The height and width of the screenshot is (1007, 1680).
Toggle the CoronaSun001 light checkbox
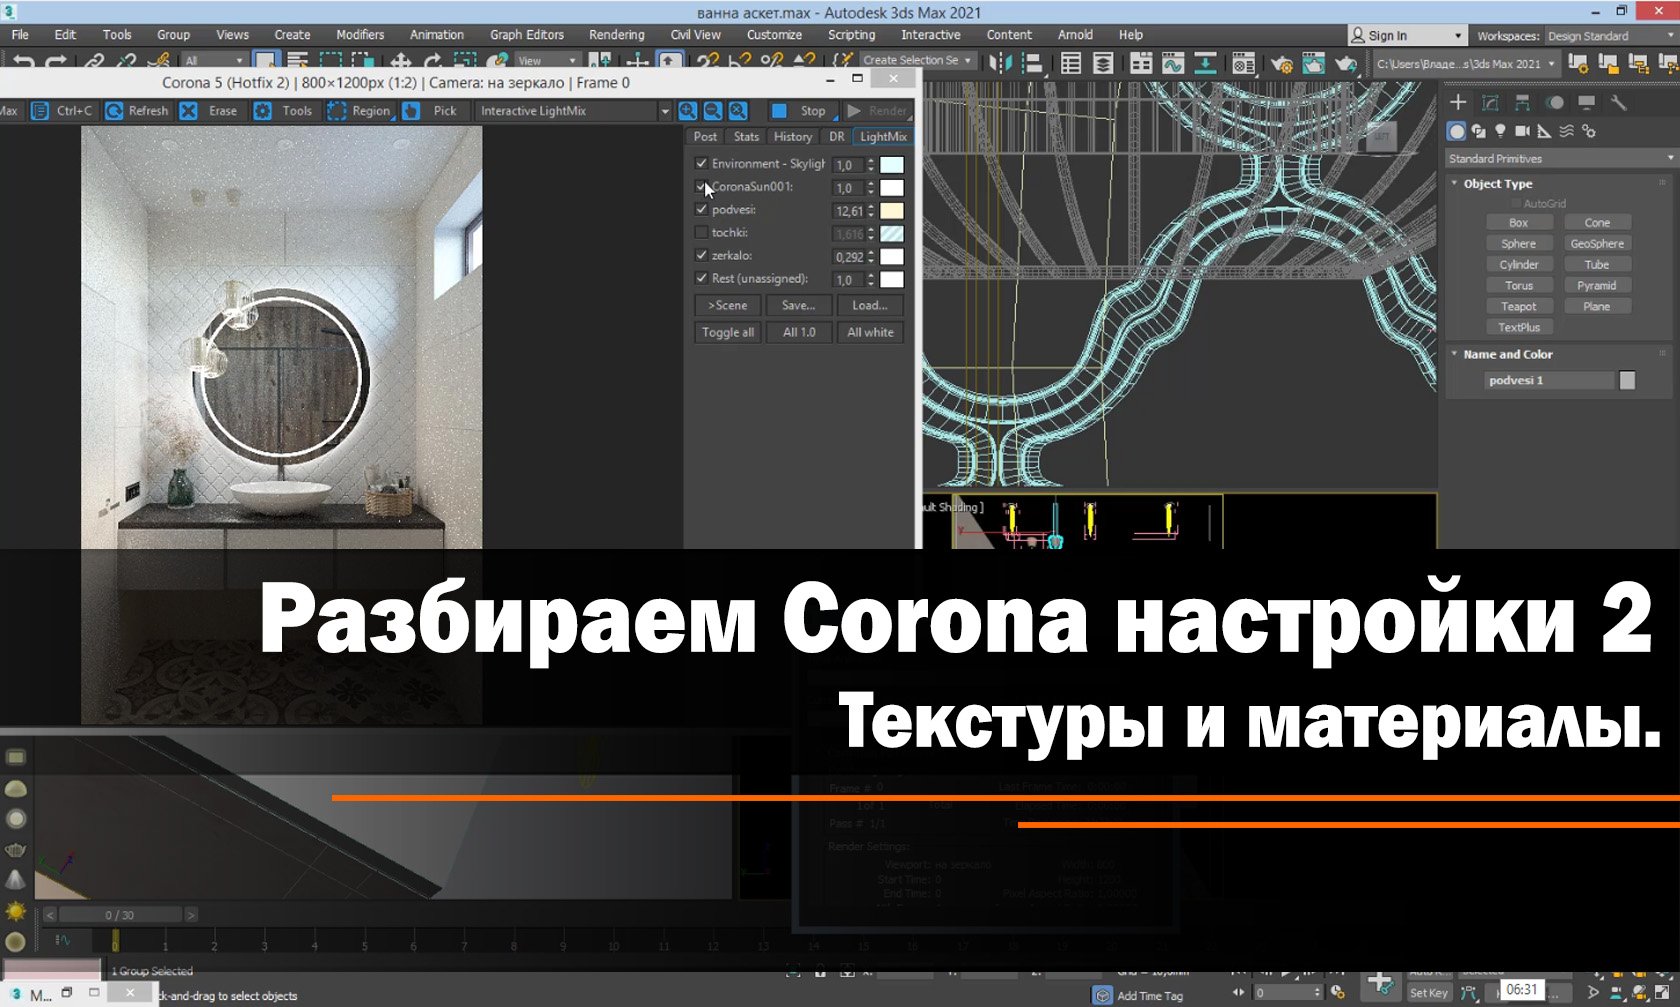(x=701, y=186)
